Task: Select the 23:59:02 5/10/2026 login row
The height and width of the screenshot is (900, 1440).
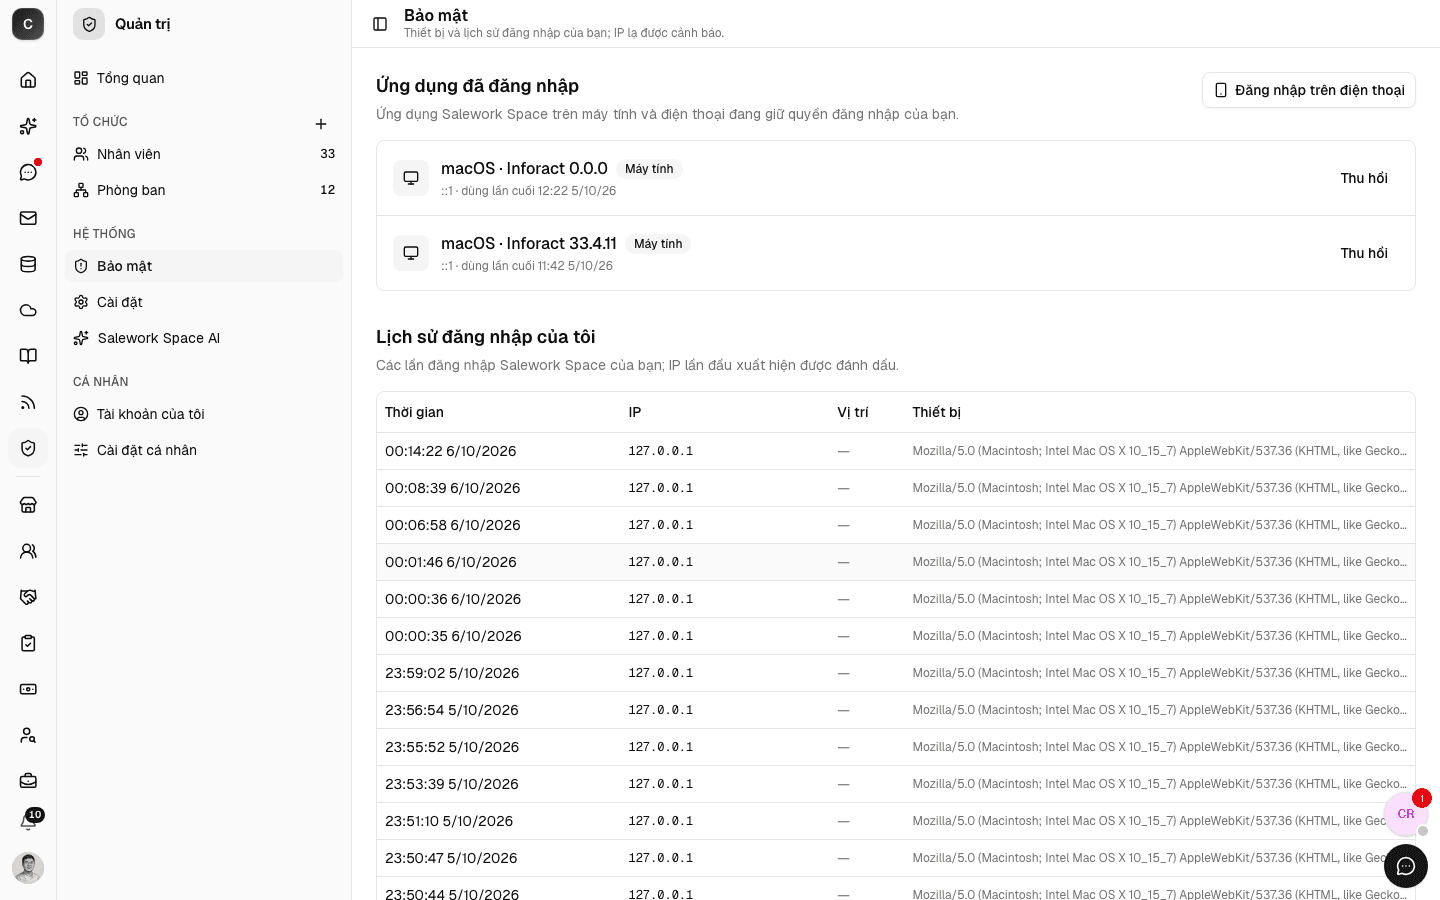Action: click(896, 673)
